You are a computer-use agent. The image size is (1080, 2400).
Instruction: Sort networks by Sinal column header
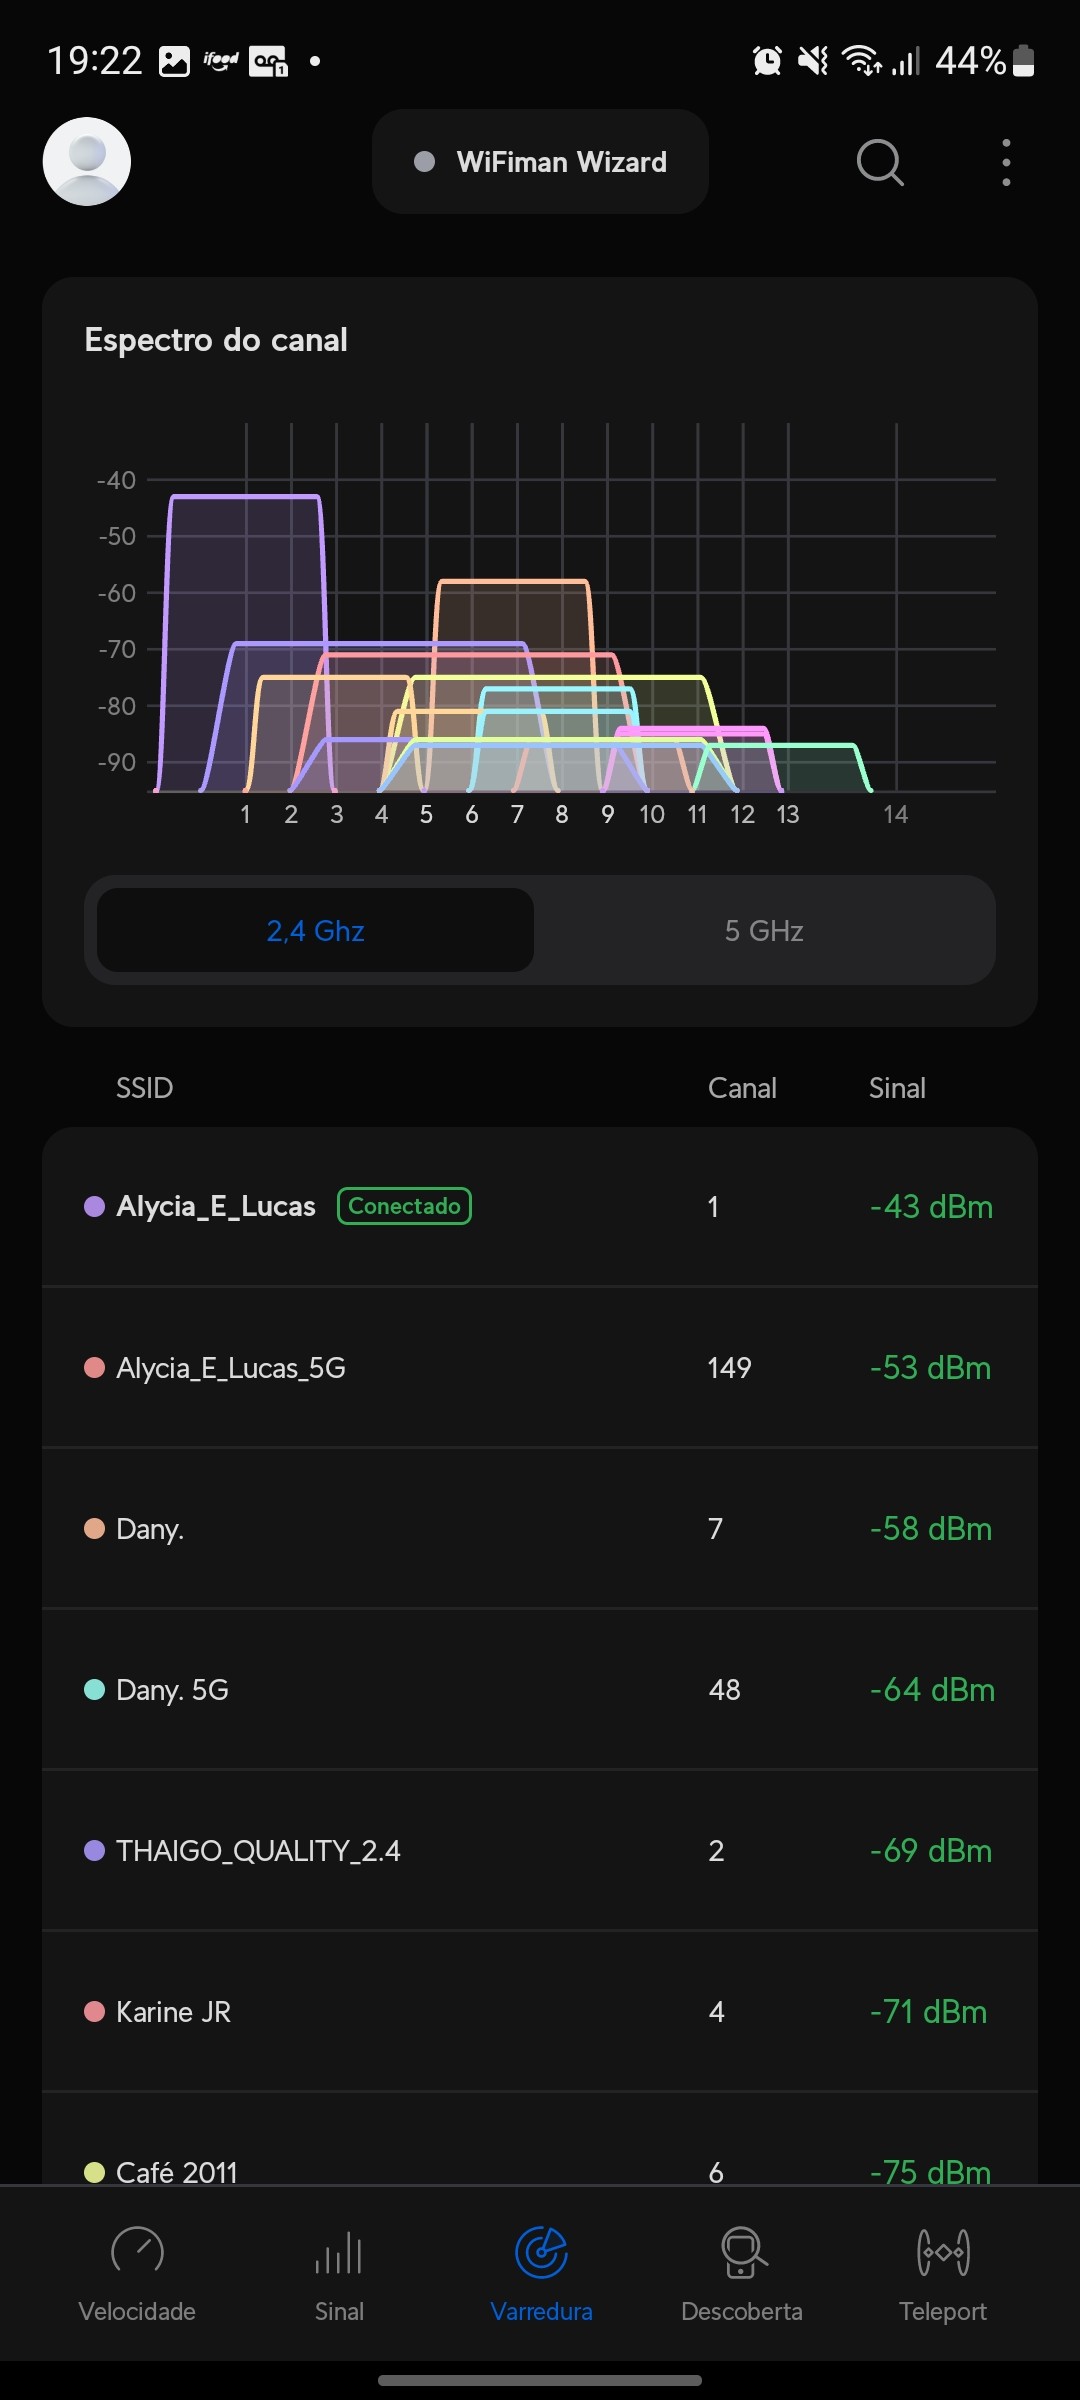[897, 1088]
